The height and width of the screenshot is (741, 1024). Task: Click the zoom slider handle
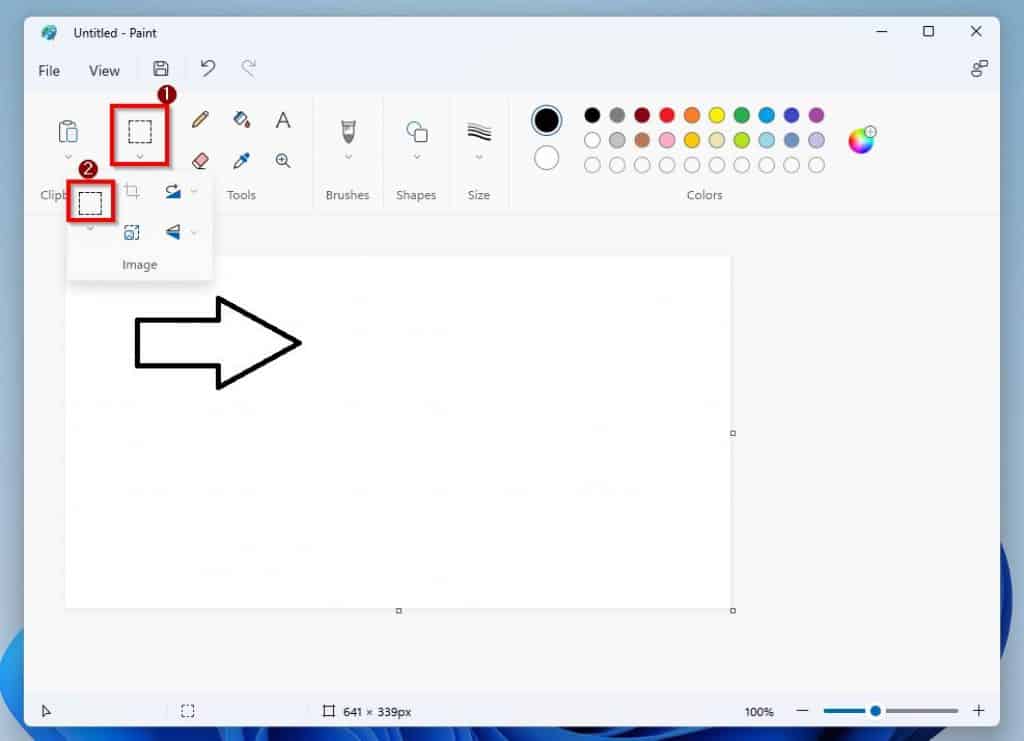875,710
